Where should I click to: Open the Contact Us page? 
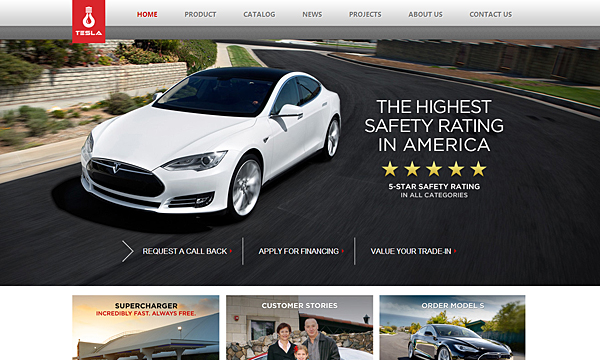(491, 15)
